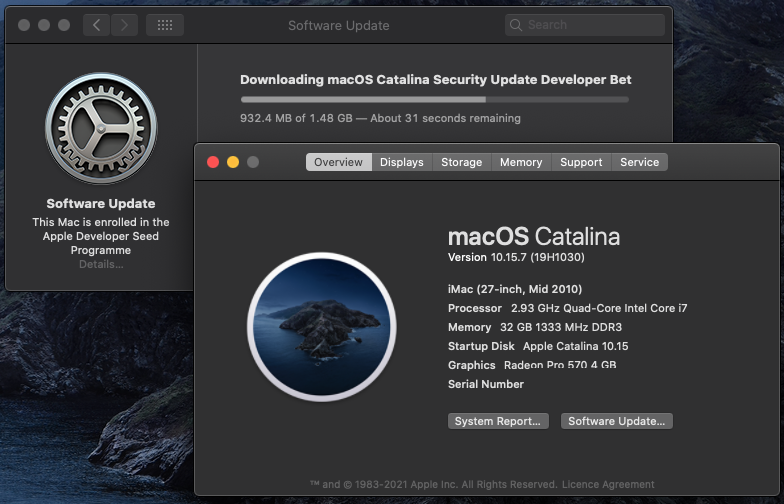Image resolution: width=784 pixels, height=504 pixels.
Task: Click version text 10.15.7 (19H1030)
Action: [538, 258]
